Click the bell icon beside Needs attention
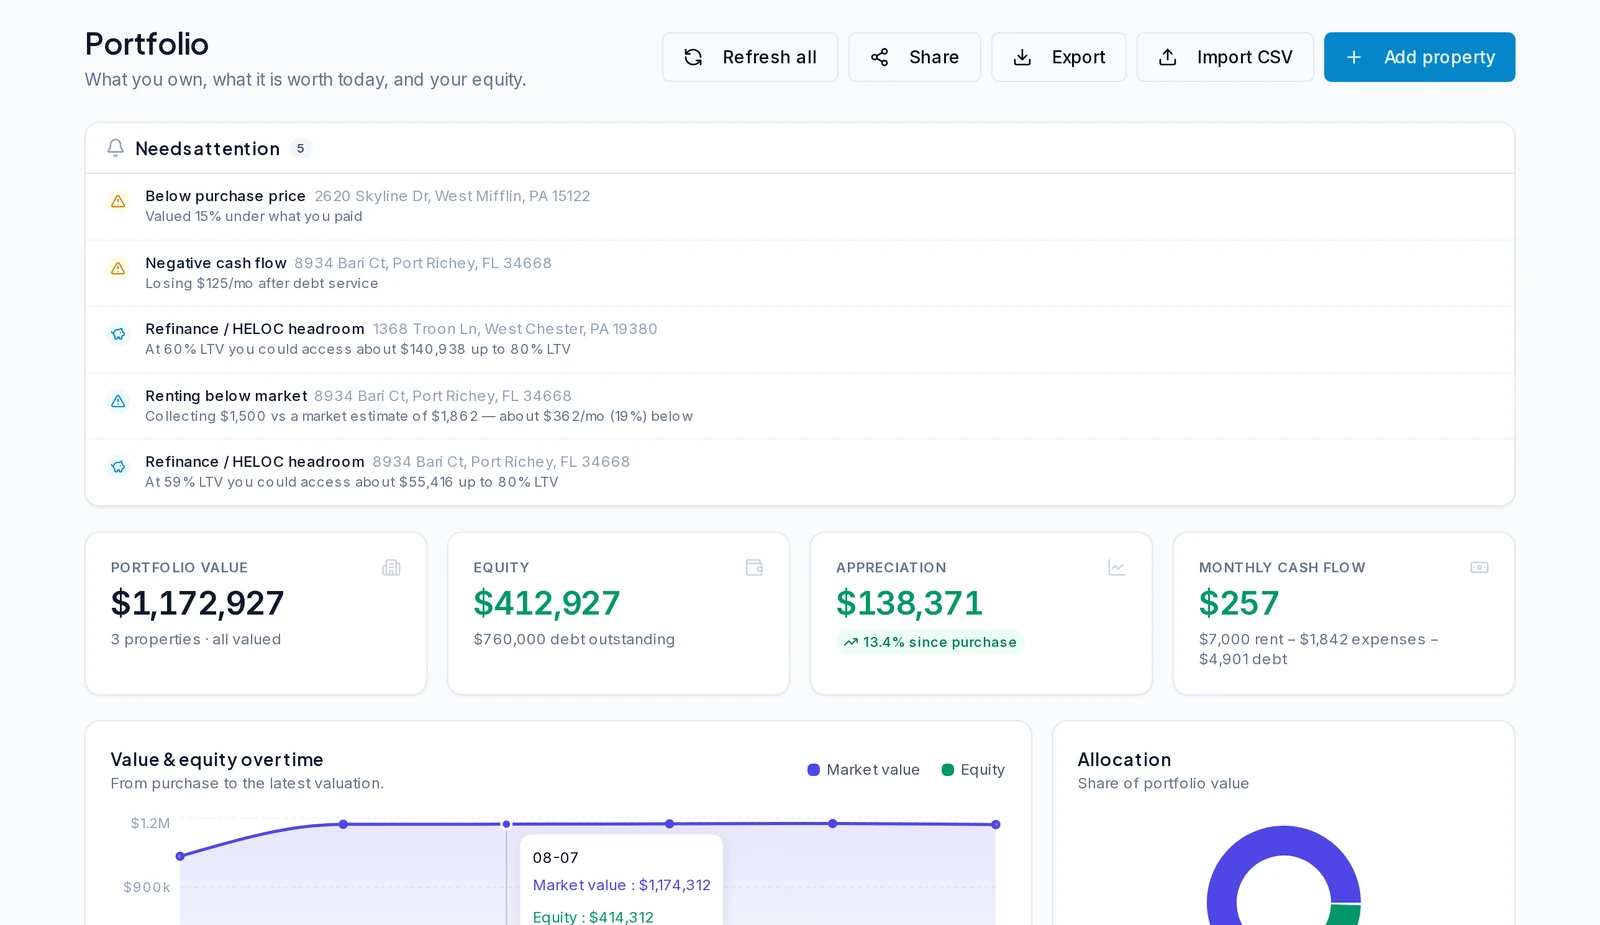This screenshot has width=1600, height=925. tap(116, 148)
